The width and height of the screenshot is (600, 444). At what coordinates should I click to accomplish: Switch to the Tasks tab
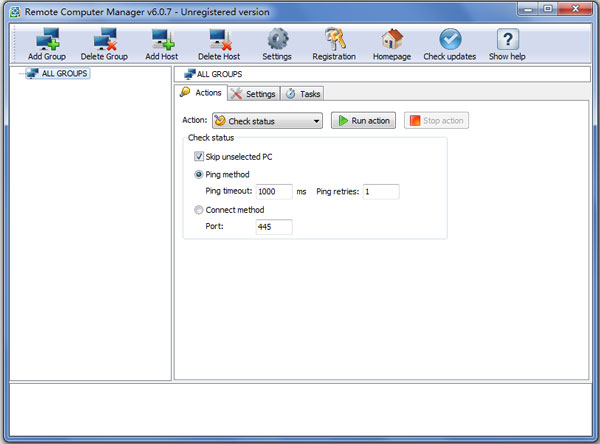[x=303, y=93]
